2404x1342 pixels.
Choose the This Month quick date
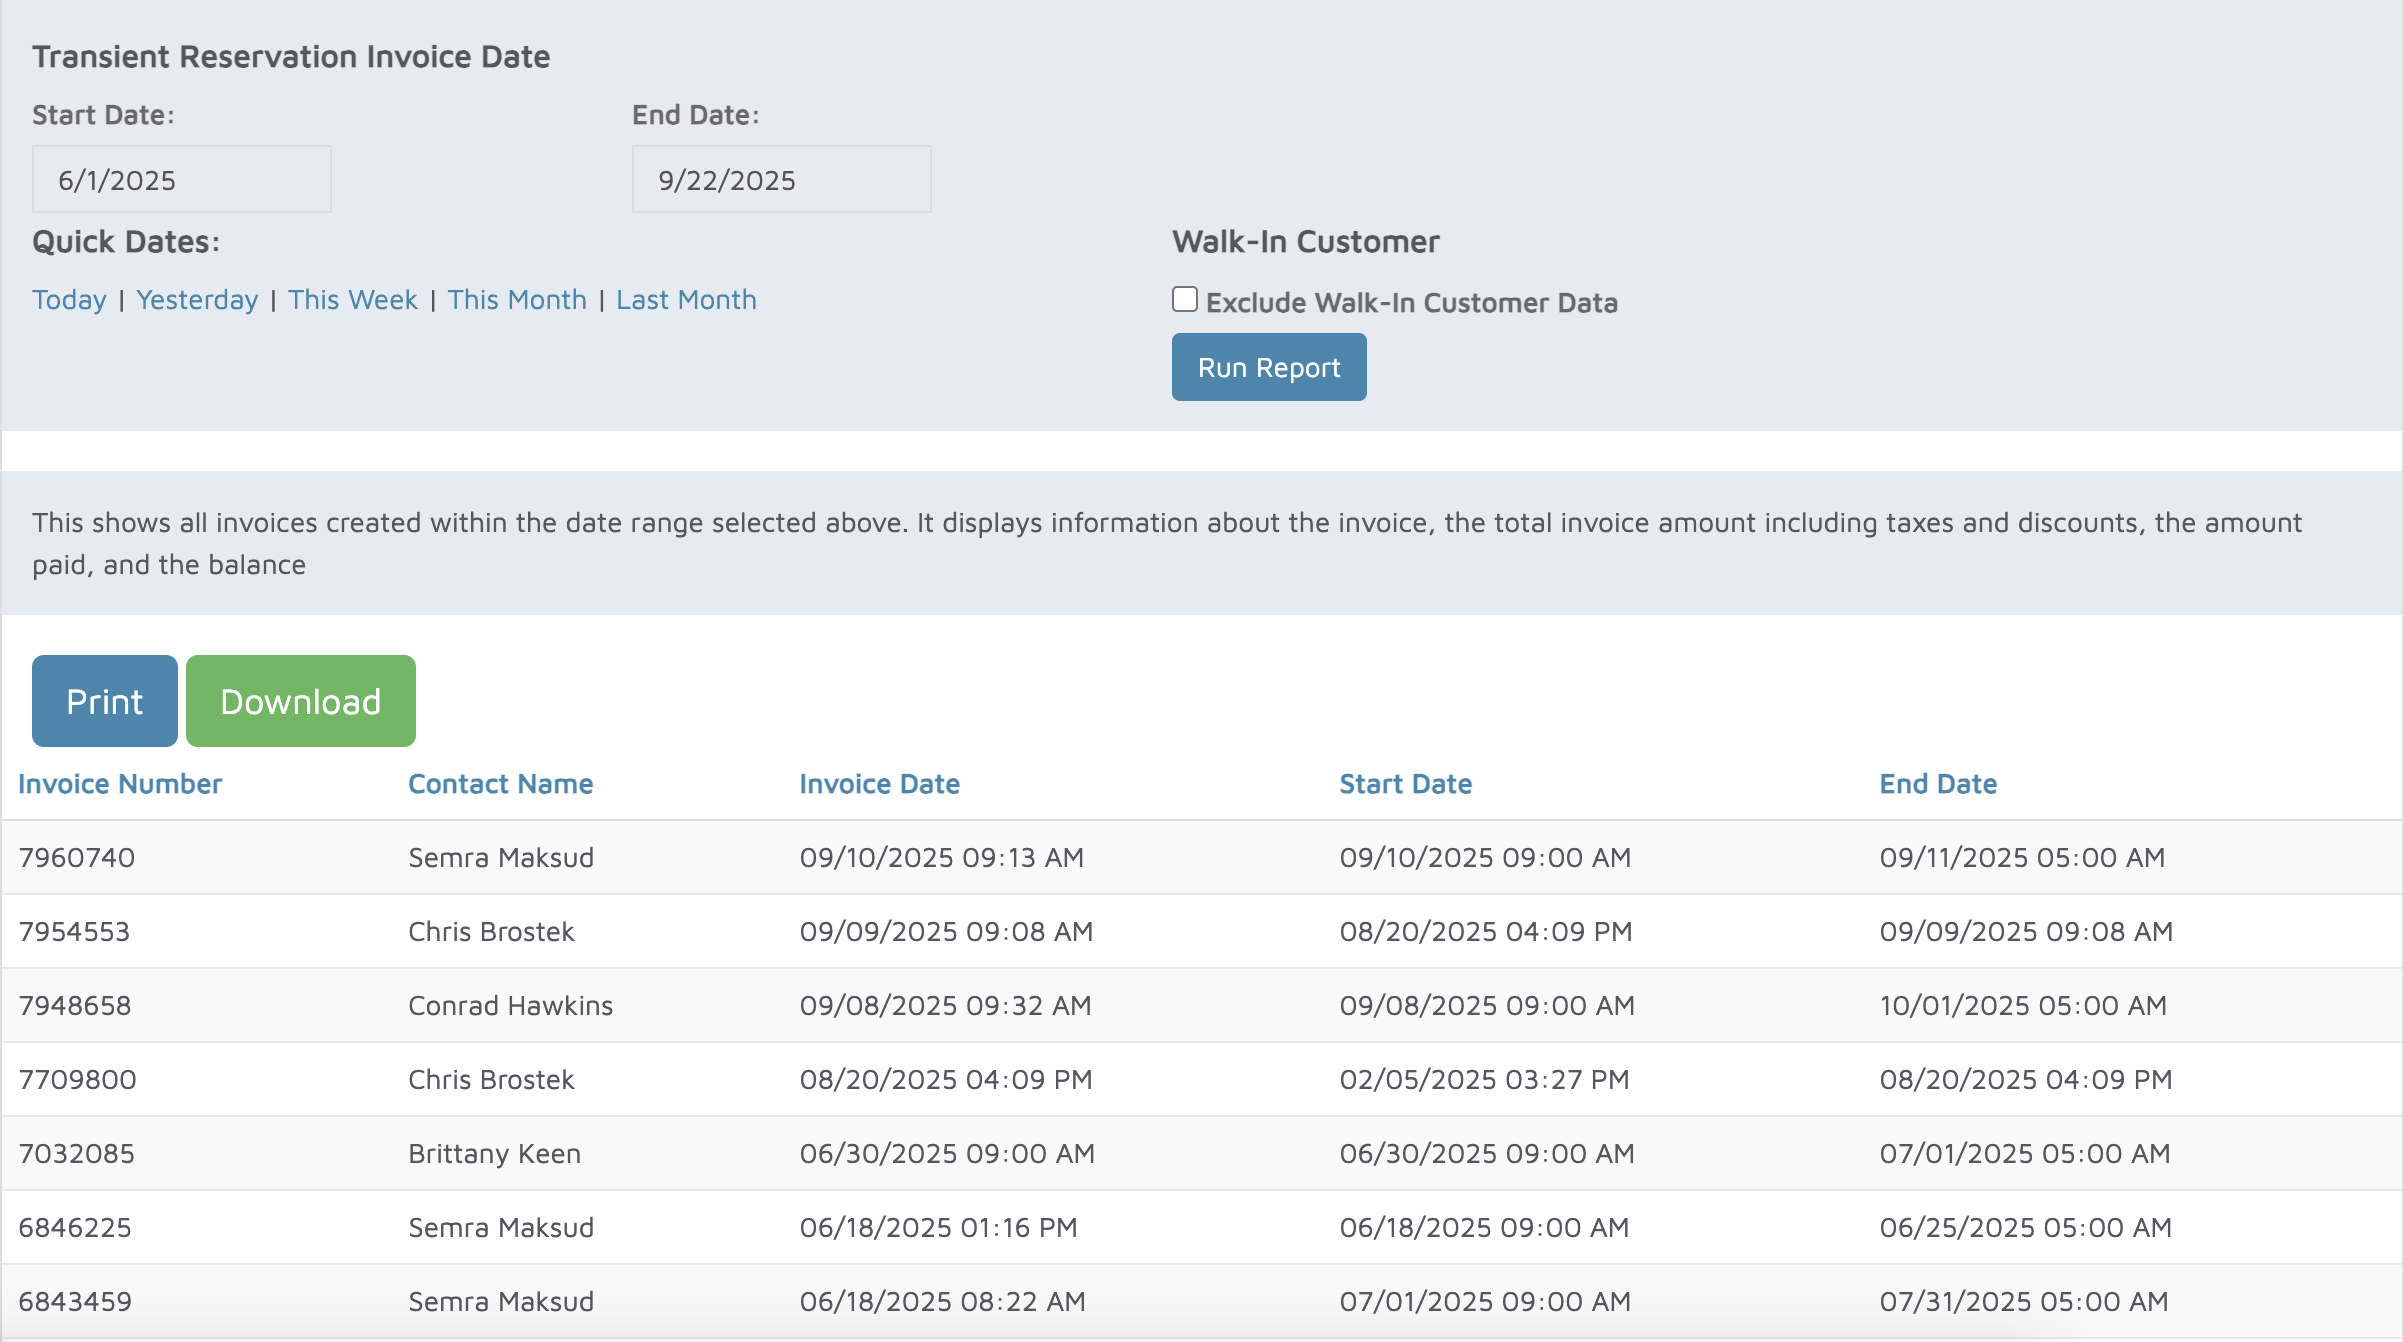(516, 300)
